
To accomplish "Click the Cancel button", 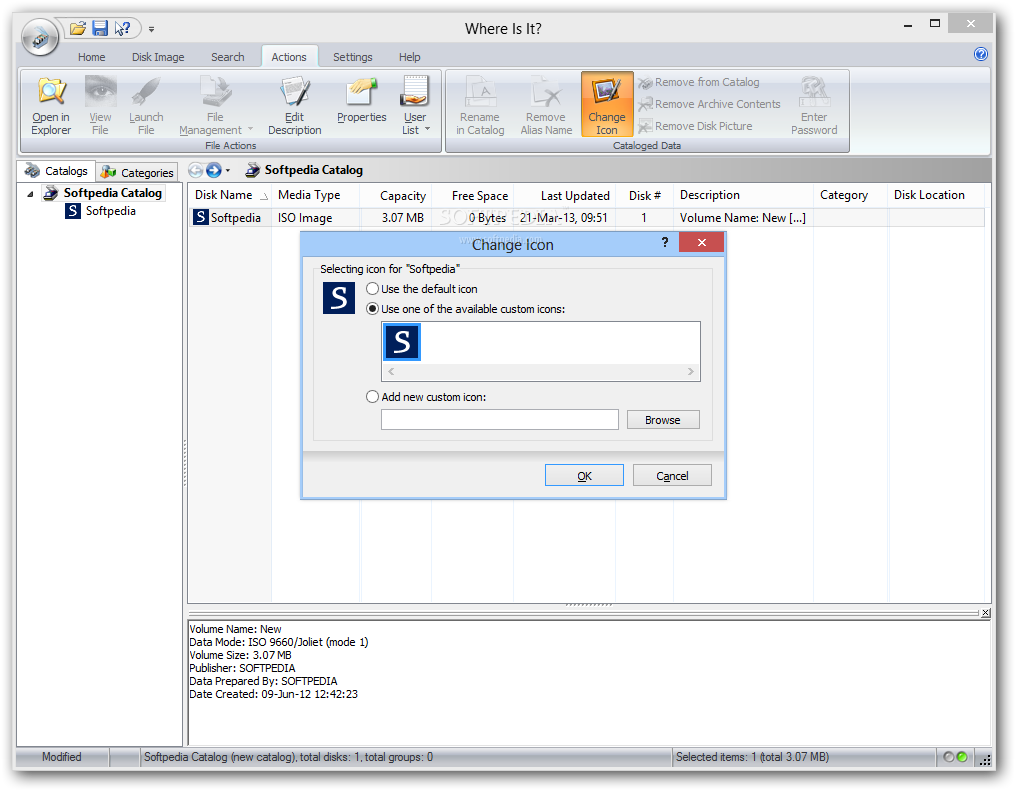I will point(672,476).
